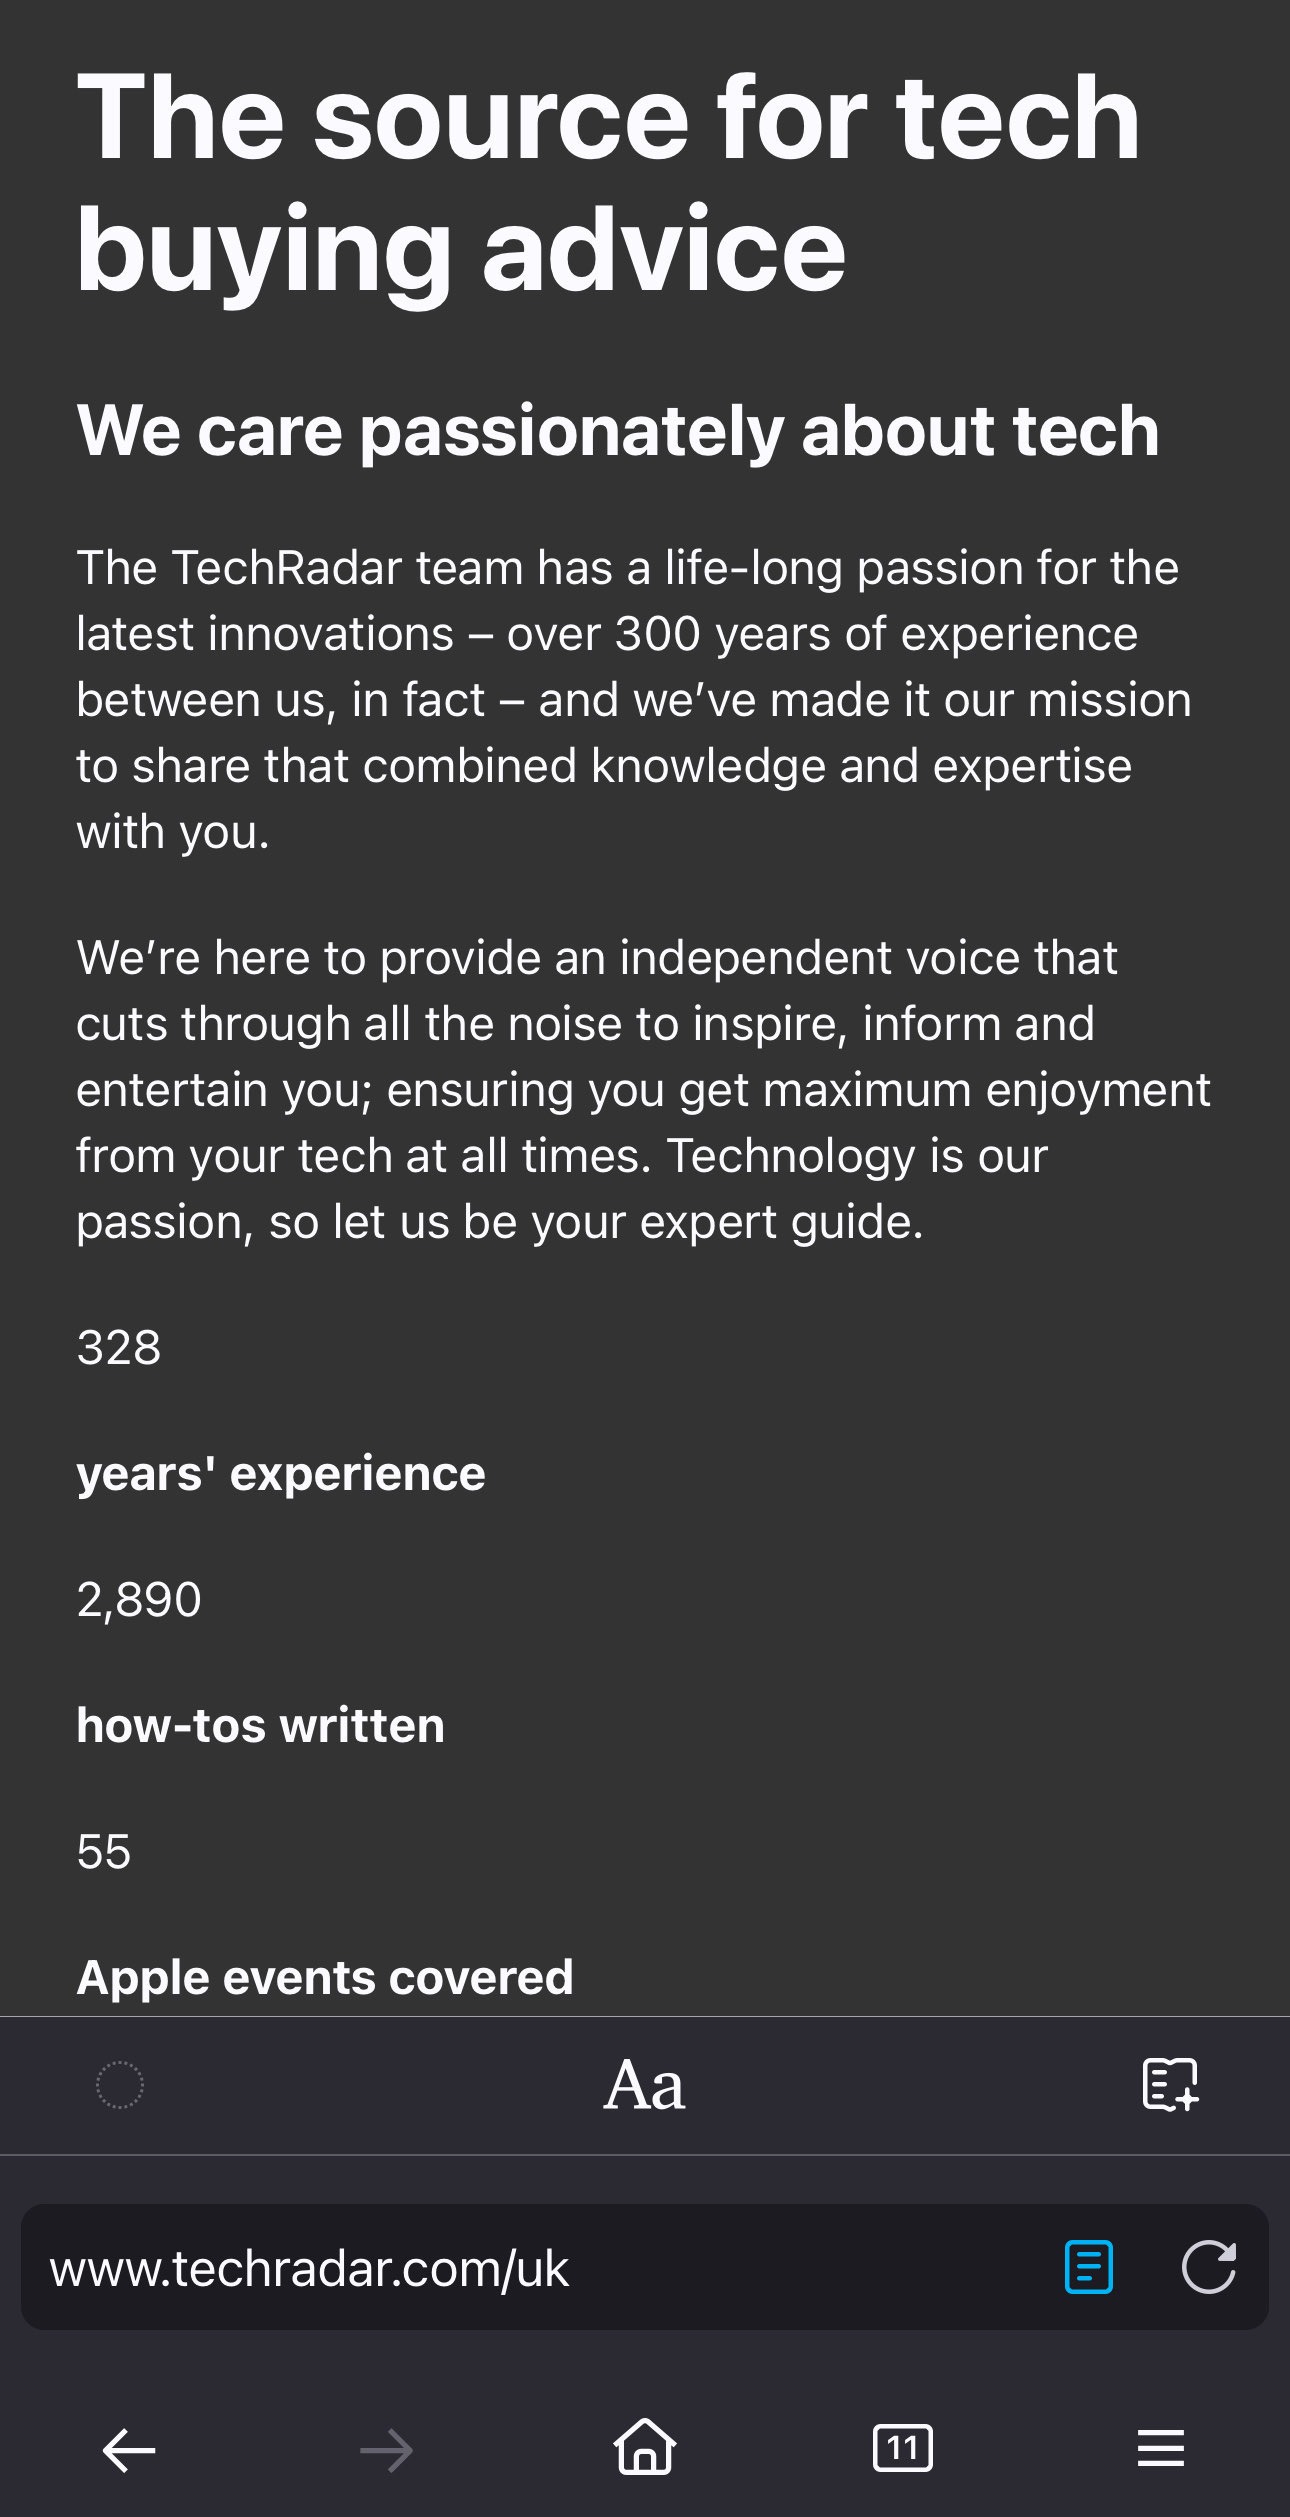1290x2517 pixels.
Task: Tap the "The source for tech buying advice" headline
Action: coord(608,183)
